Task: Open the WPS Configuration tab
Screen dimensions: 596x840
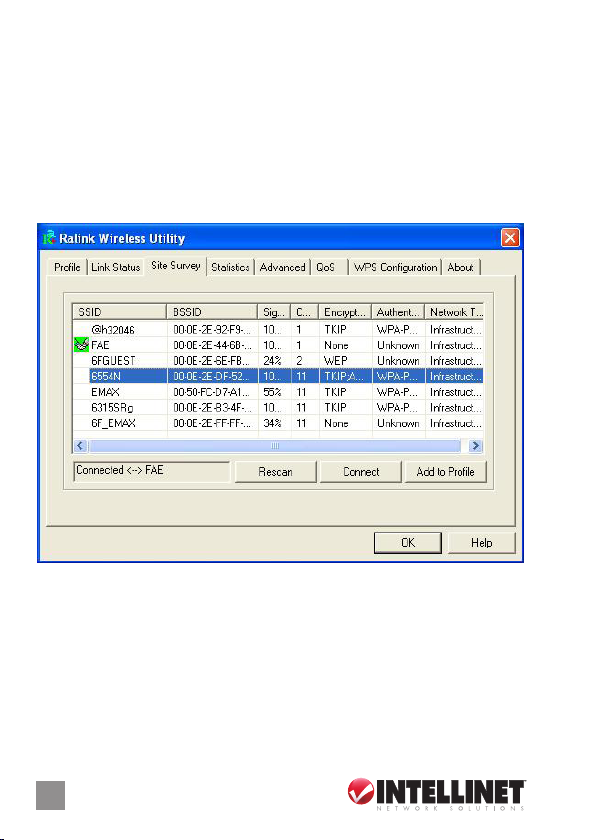Action: (x=395, y=267)
